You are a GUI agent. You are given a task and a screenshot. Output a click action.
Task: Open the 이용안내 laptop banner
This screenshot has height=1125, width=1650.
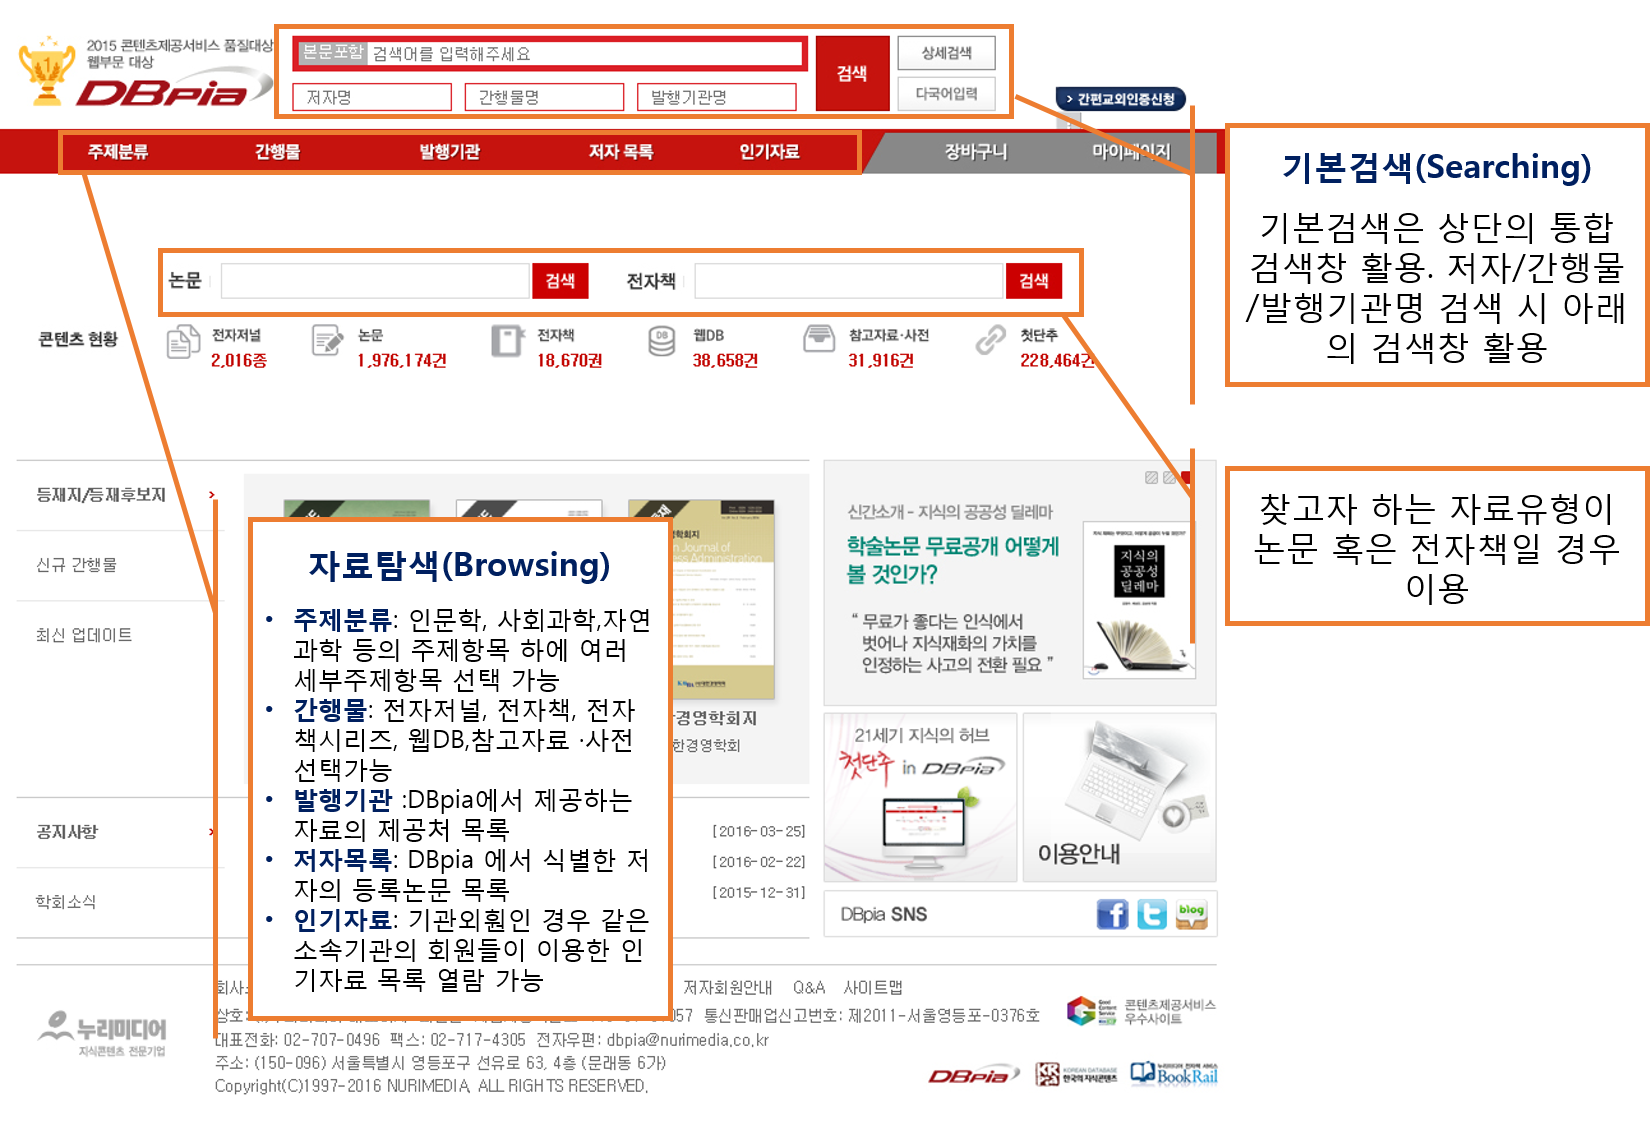[1120, 797]
